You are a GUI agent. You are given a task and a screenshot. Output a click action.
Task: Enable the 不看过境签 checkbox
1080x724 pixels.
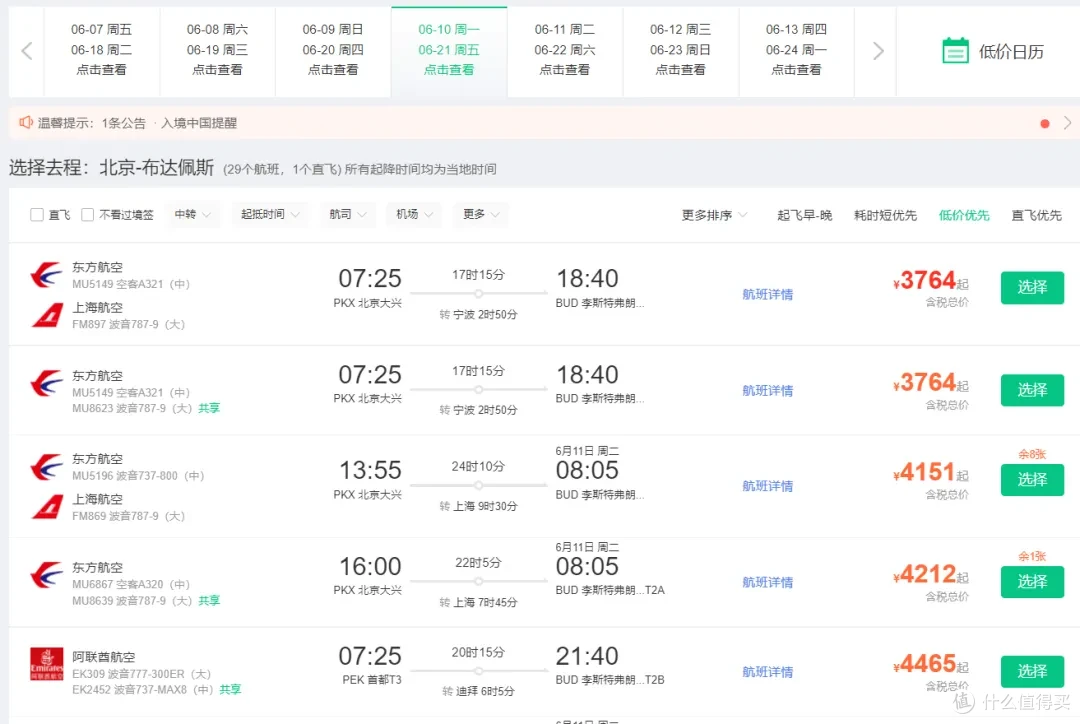coord(87,215)
